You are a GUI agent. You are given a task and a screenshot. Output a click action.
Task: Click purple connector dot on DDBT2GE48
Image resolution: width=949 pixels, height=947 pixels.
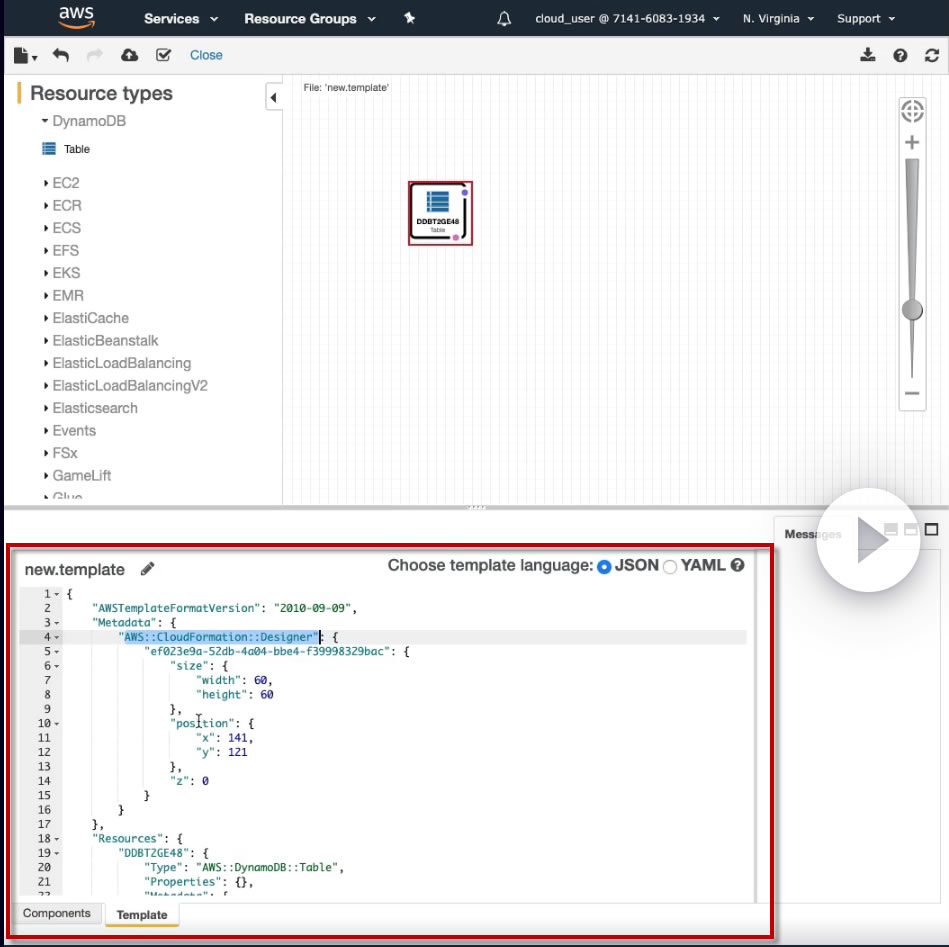pos(465,192)
